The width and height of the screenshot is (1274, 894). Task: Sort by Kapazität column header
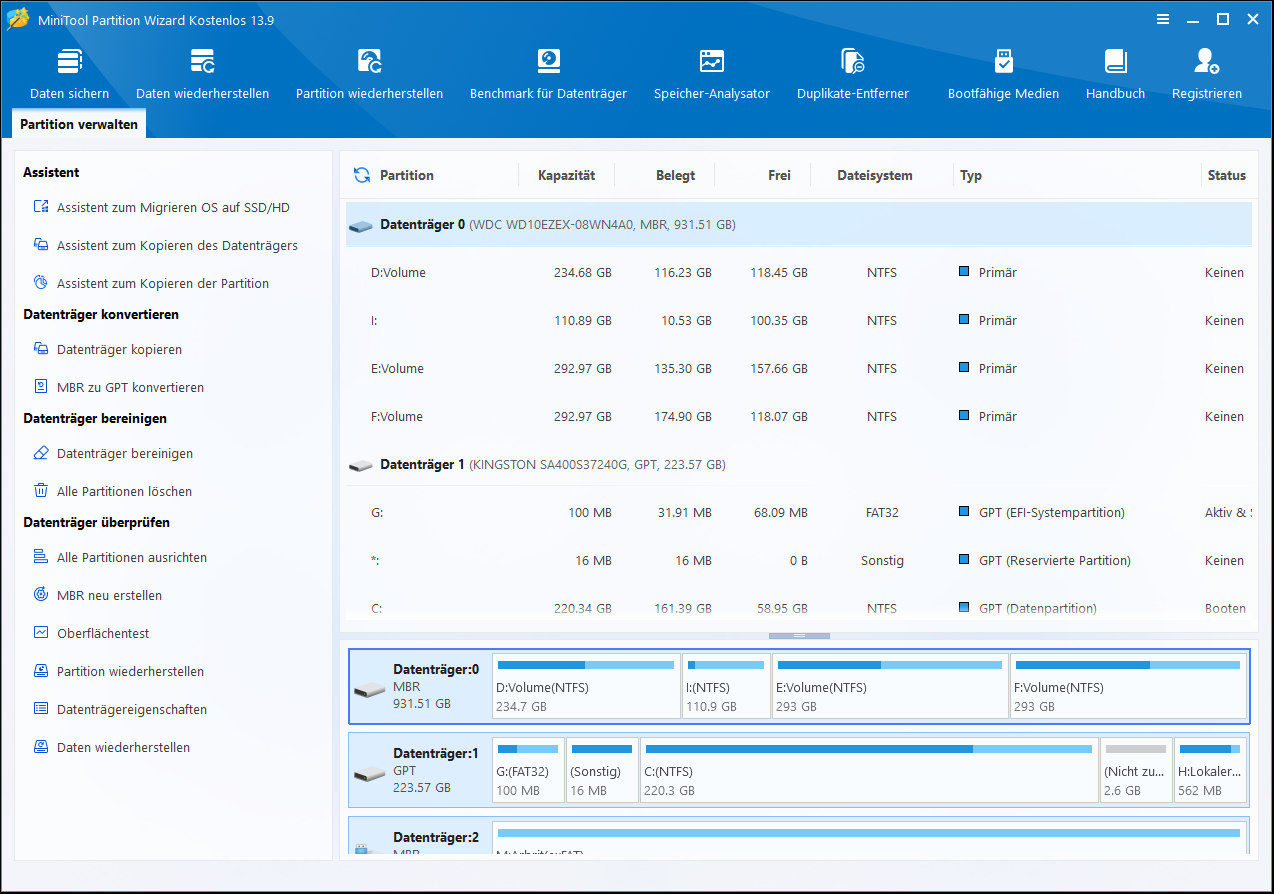pyautogui.click(x=566, y=175)
